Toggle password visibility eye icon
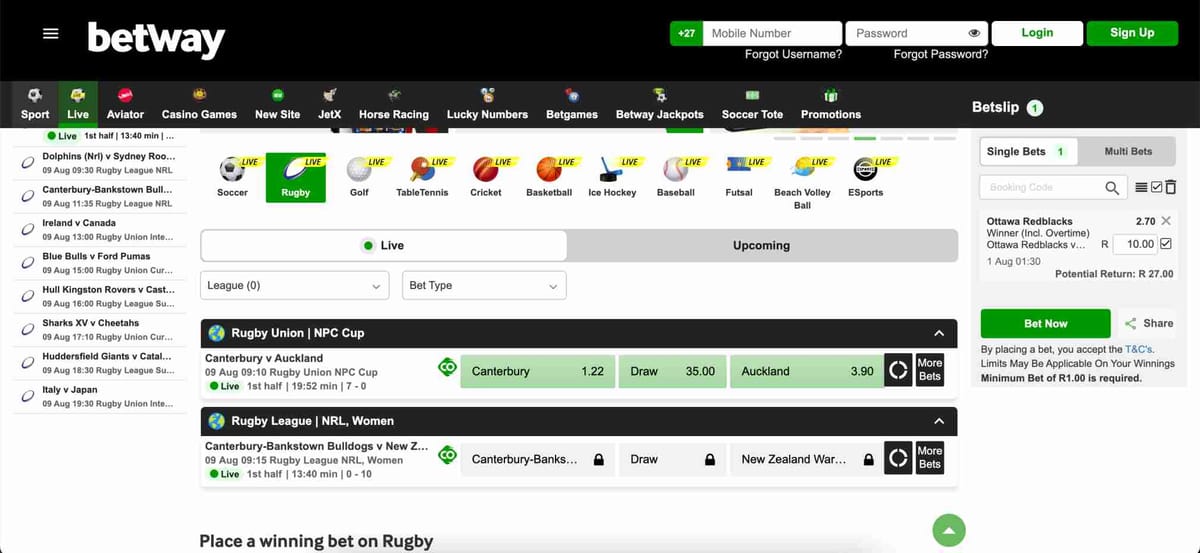The image size is (1200, 553). point(974,33)
